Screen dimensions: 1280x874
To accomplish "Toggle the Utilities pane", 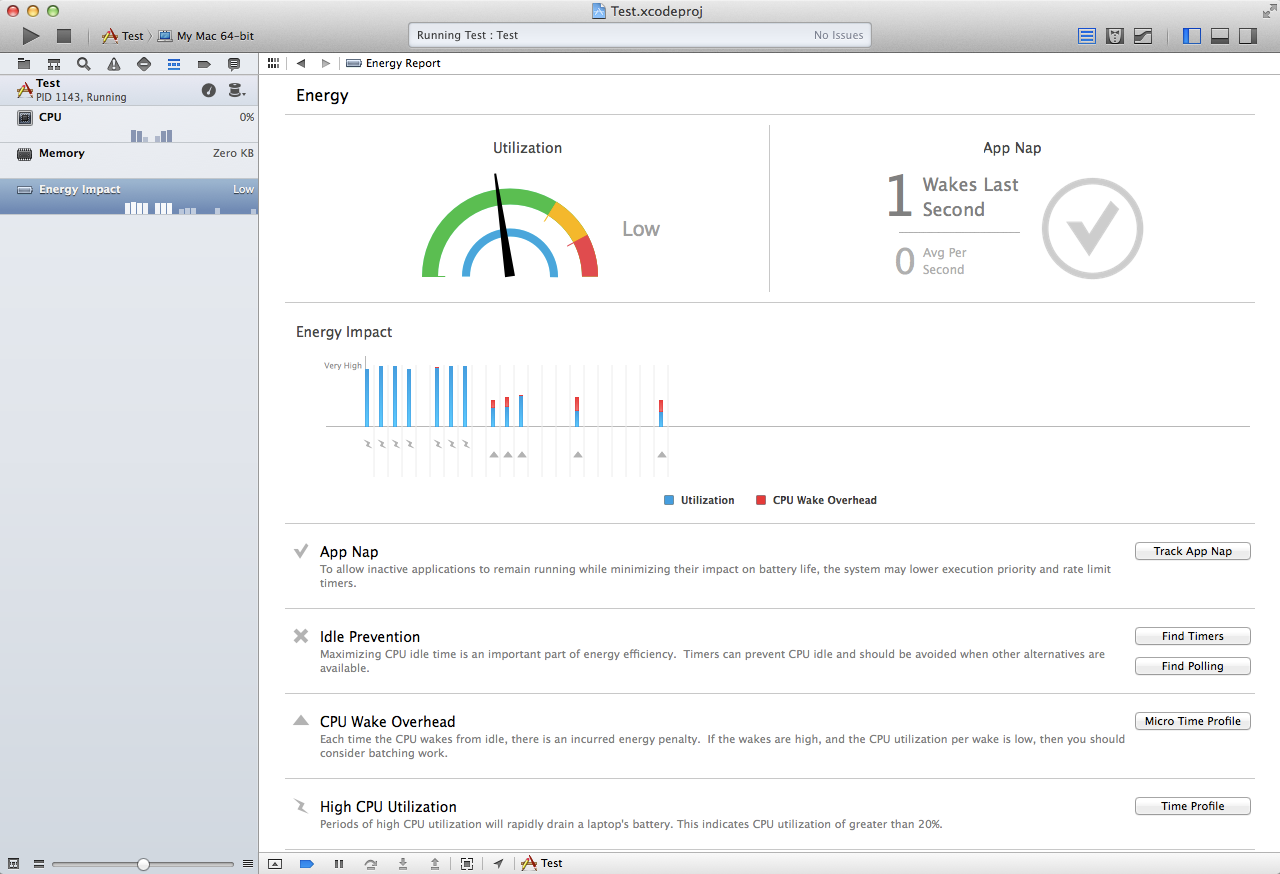I will tap(1248, 36).
